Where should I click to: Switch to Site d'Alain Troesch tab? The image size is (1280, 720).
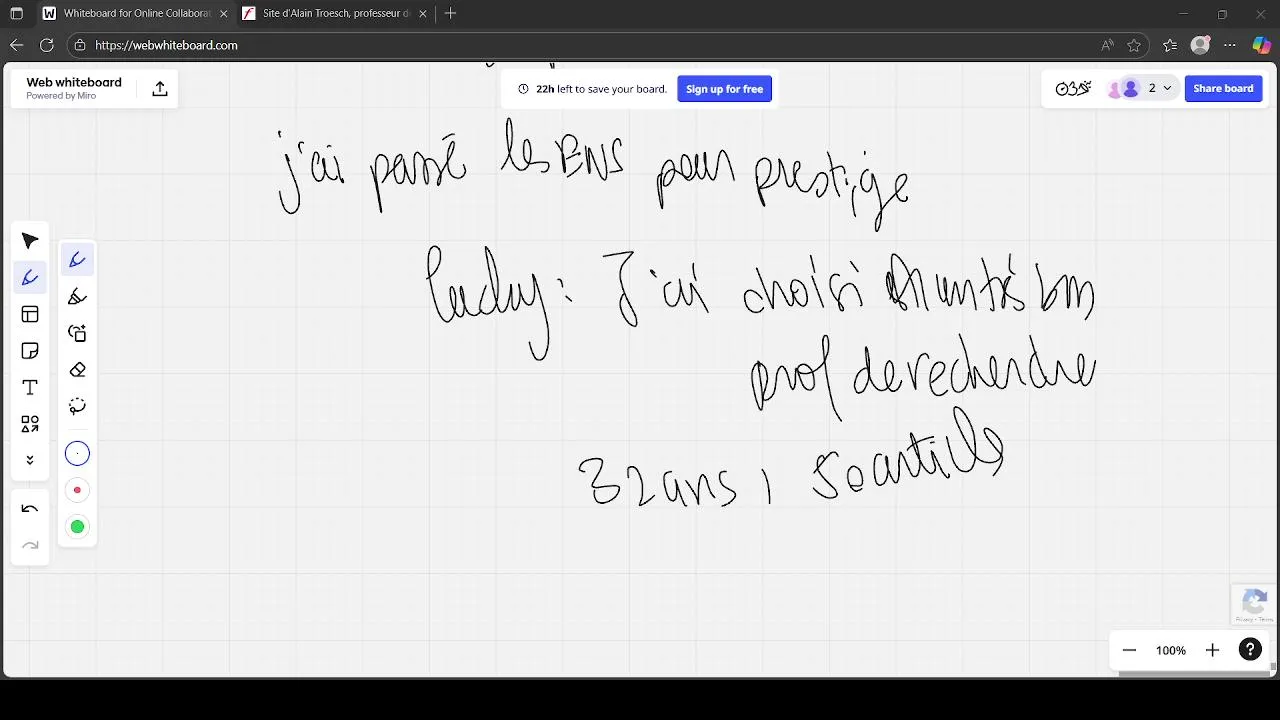(x=336, y=14)
